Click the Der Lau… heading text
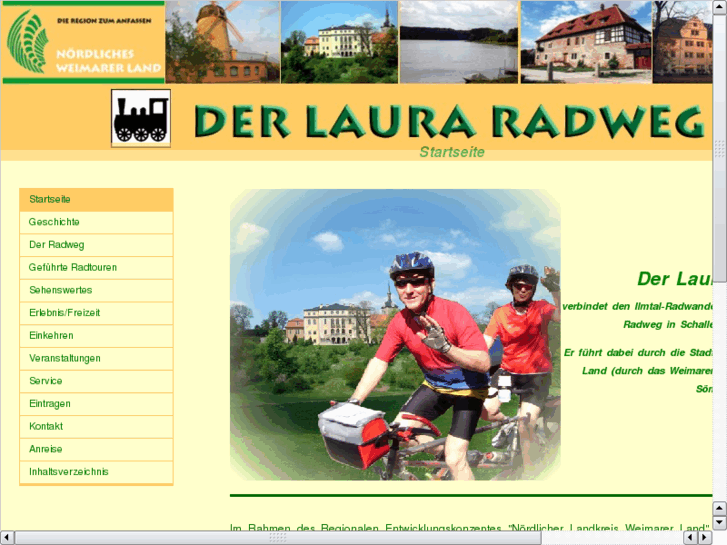Screen dimensions: 727x545 [x=675, y=279]
